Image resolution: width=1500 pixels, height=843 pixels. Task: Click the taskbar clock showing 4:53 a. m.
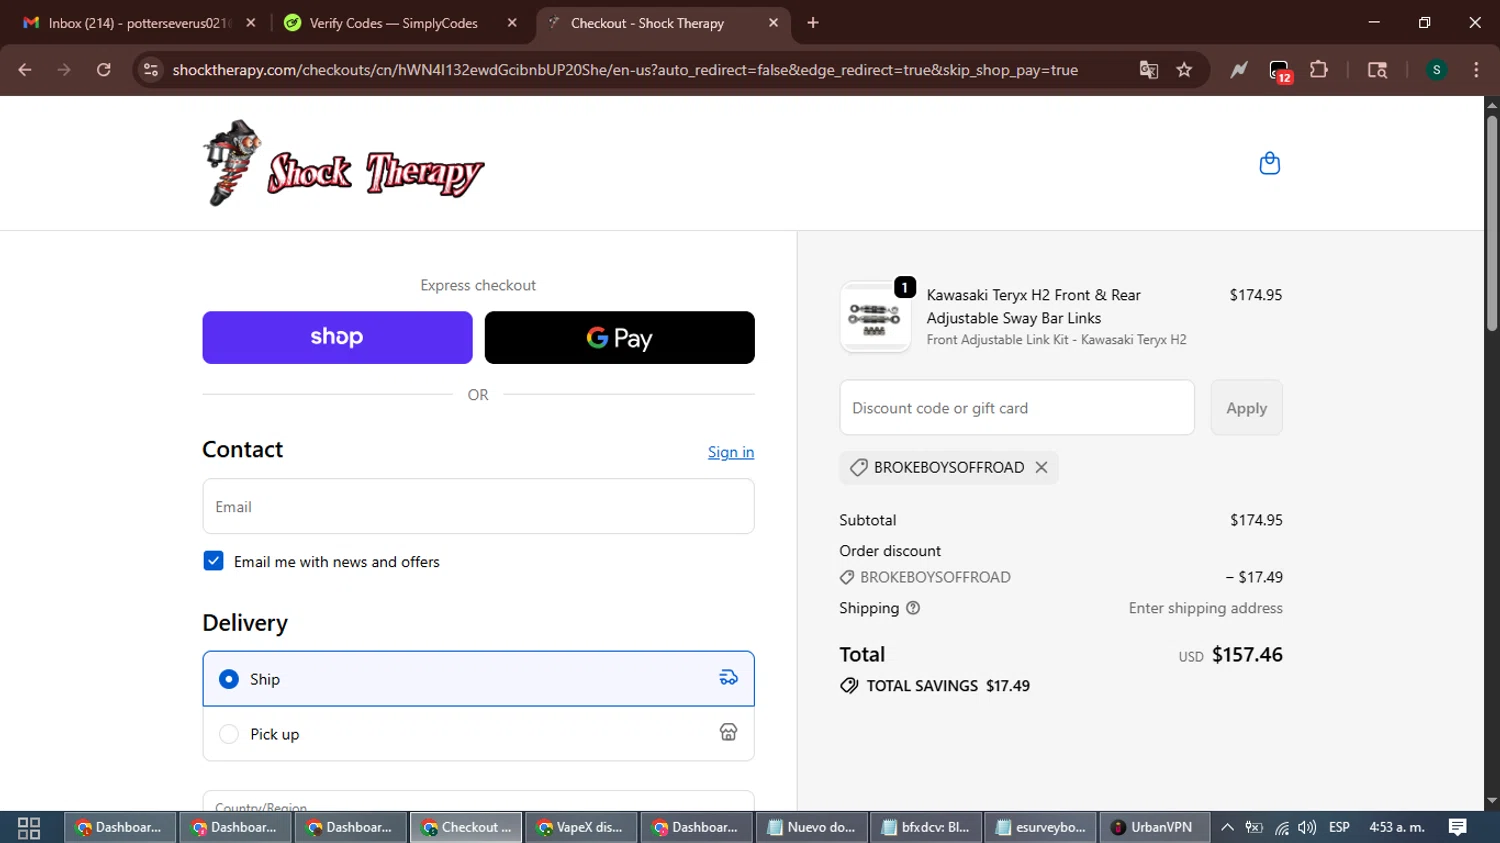pos(1396,828)
